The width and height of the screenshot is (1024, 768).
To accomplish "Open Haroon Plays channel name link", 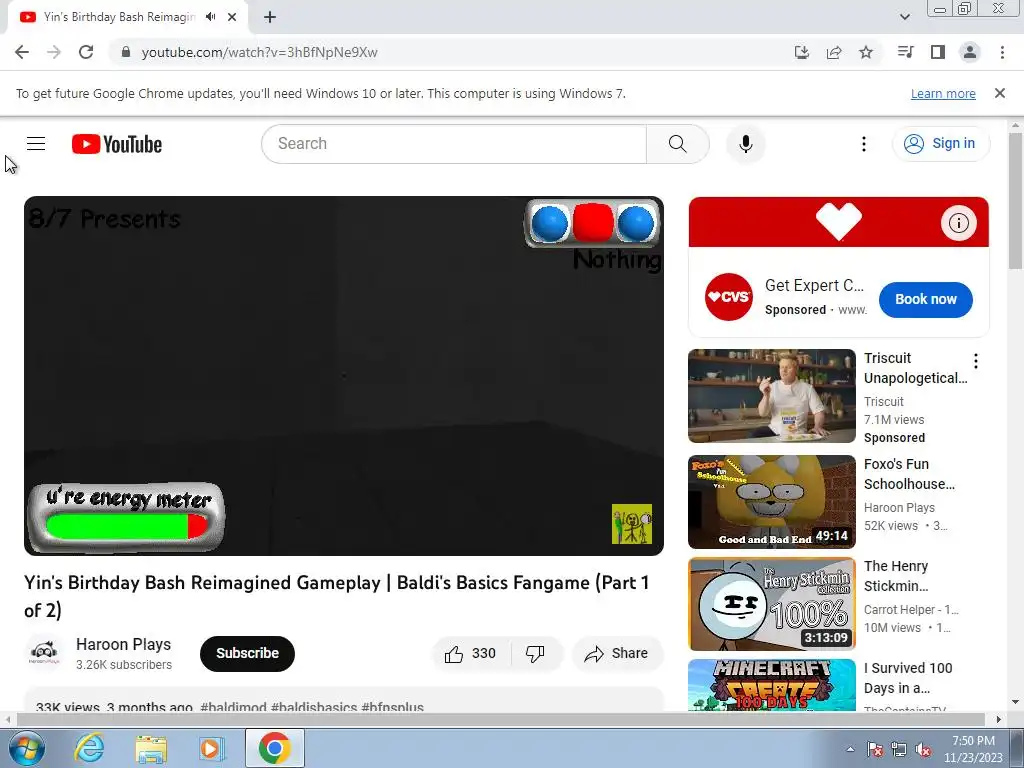I will (x=123, y=644).
